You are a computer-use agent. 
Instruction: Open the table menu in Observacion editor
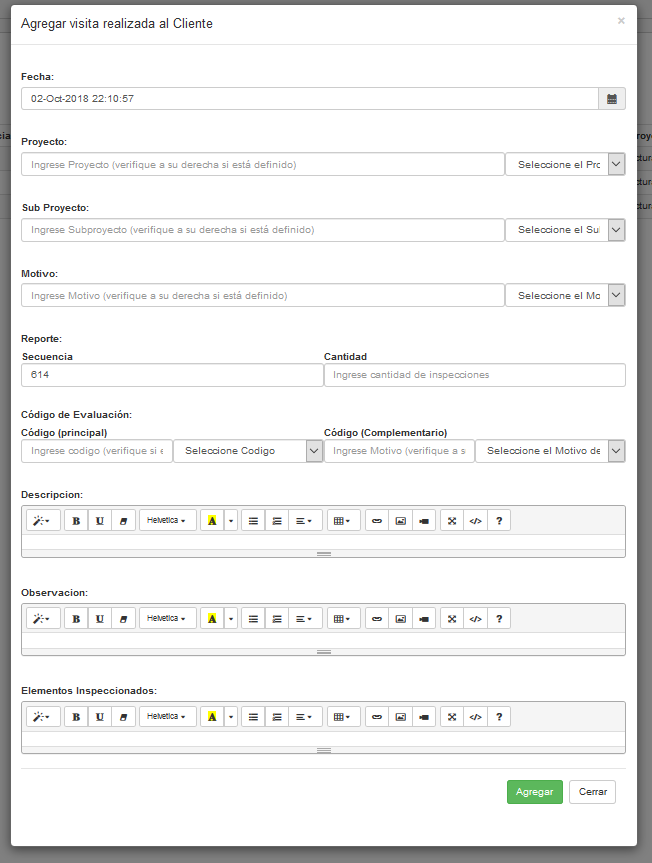coord(342,619)
